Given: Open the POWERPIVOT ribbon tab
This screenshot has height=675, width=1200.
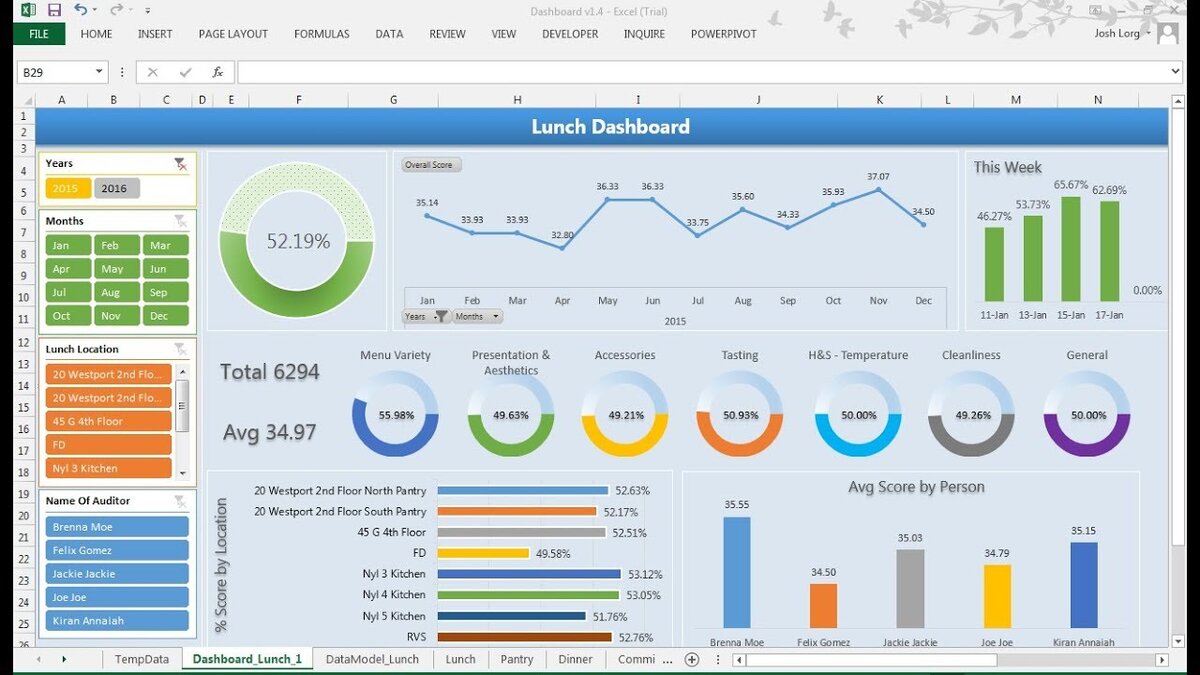Looking at the screenshot, I should pos(723,33).
